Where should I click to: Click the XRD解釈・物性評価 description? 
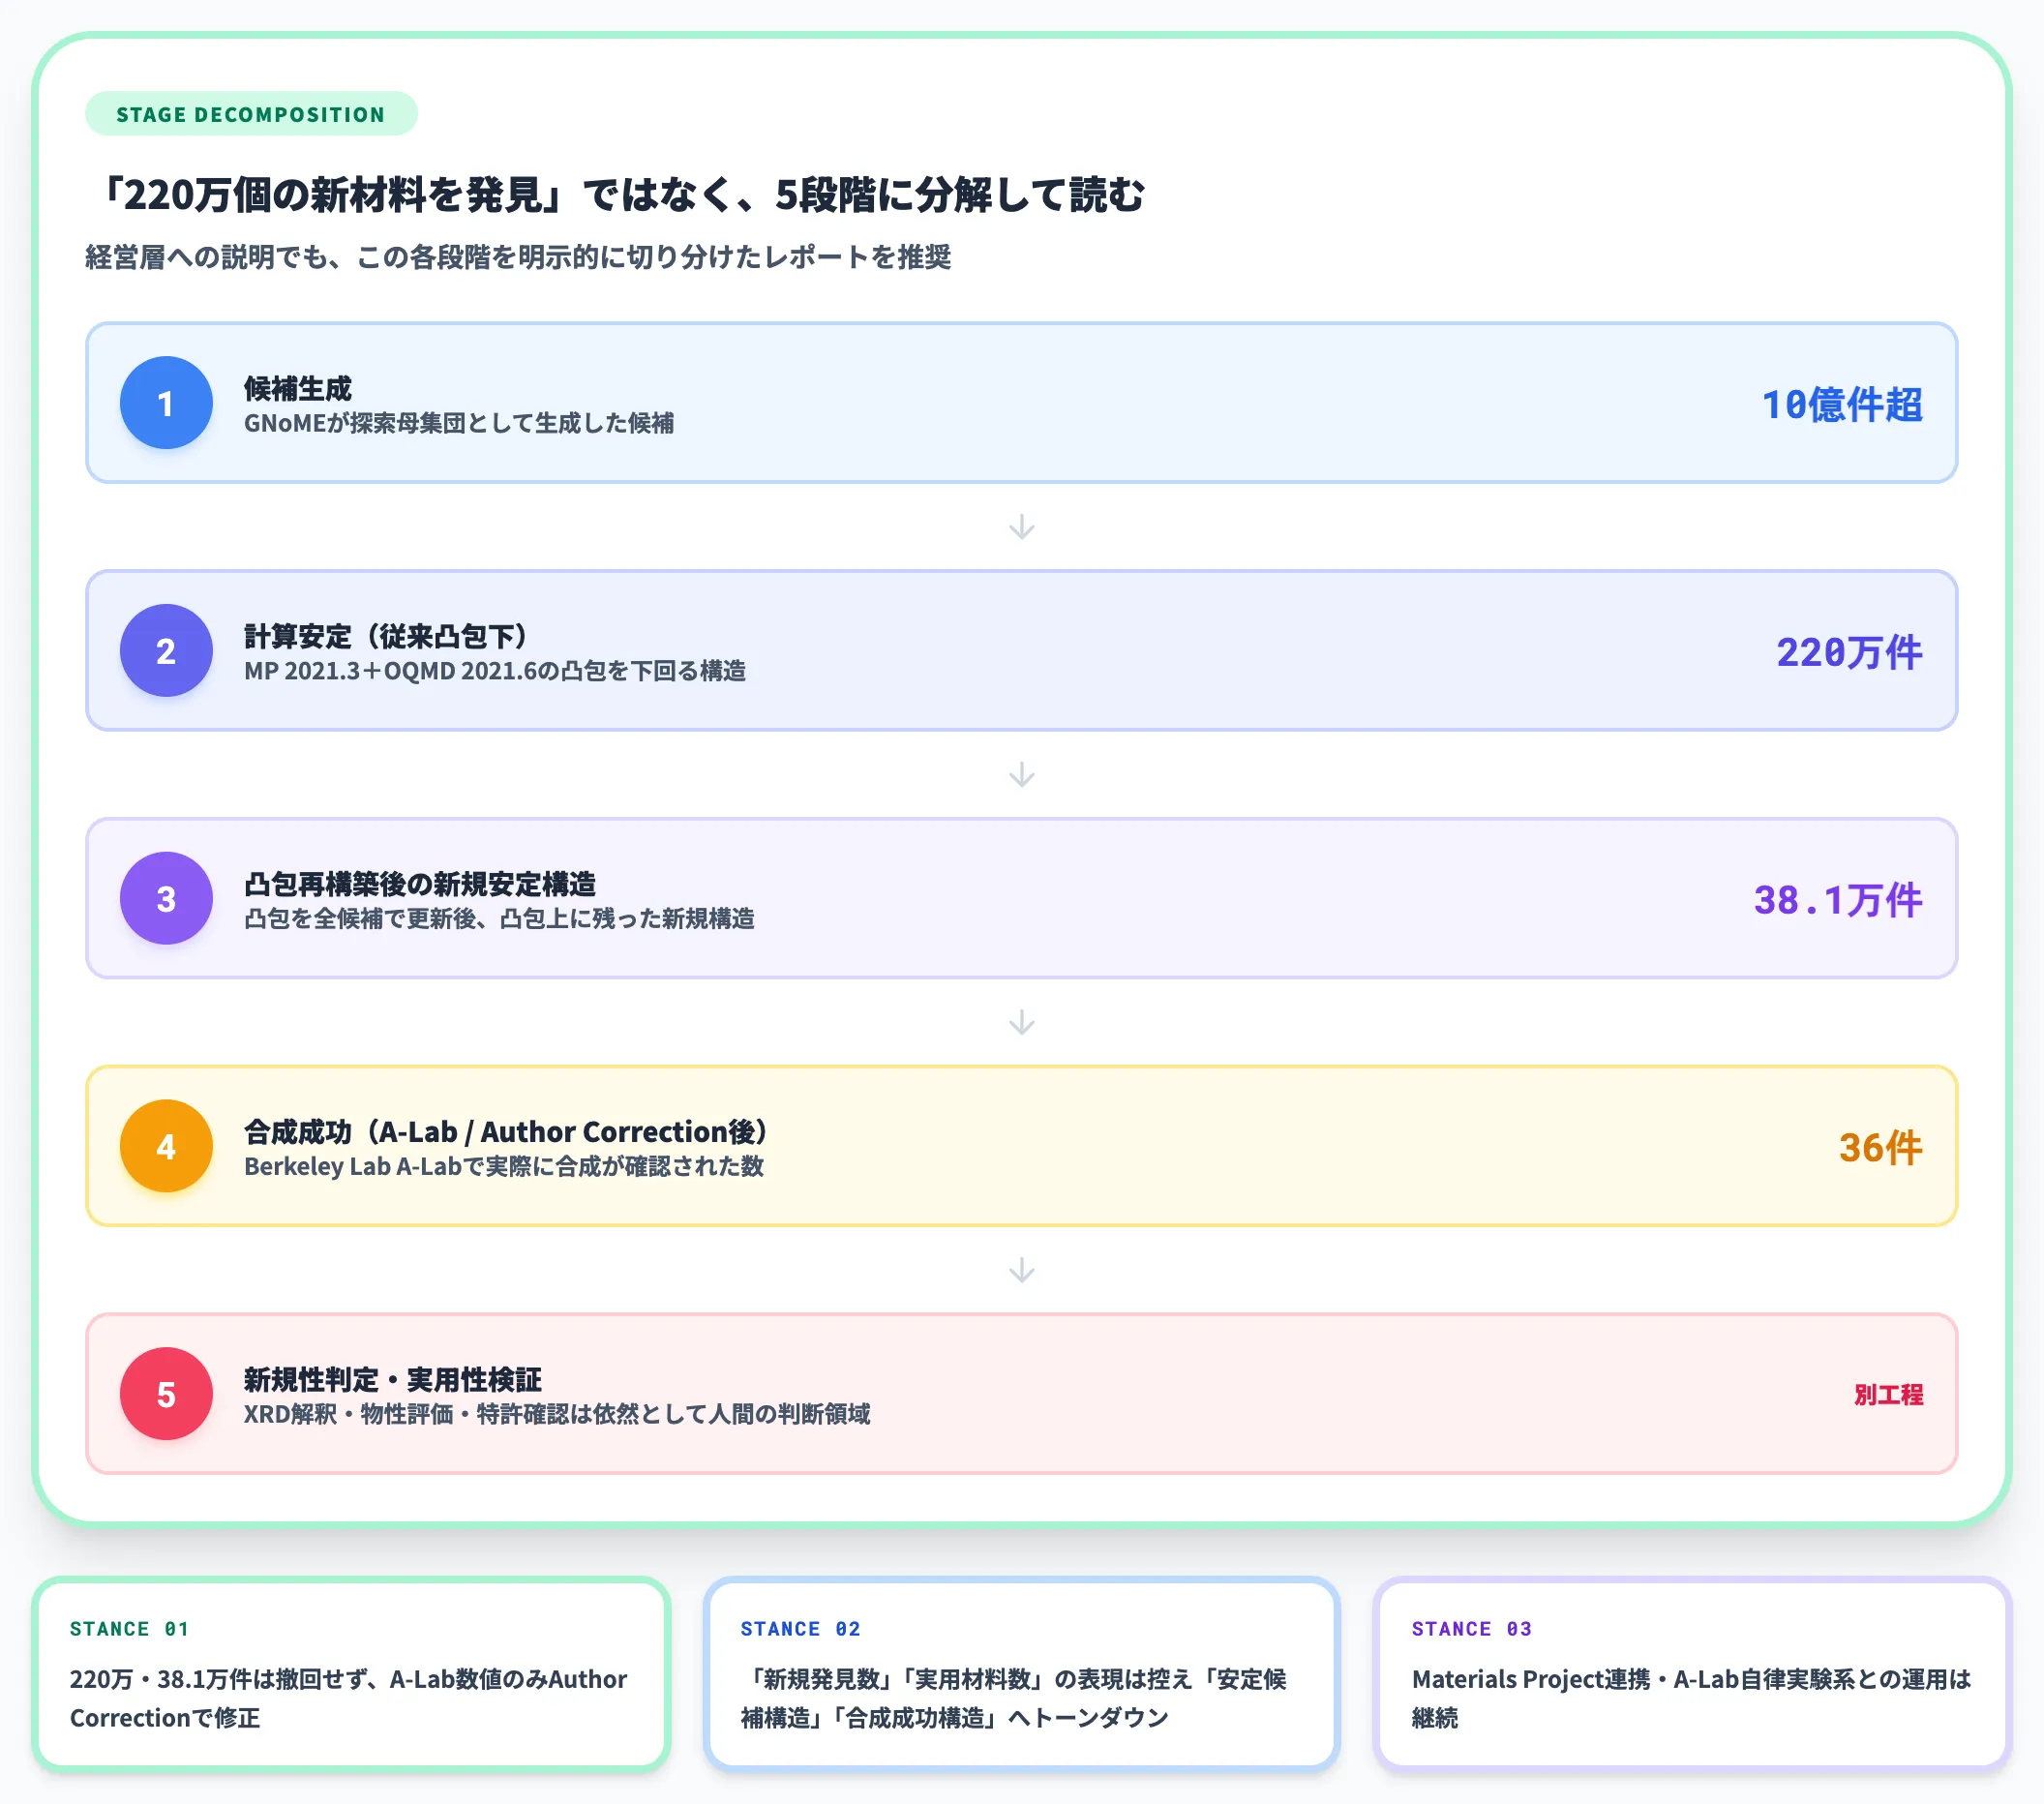[x=557, y=1414]
